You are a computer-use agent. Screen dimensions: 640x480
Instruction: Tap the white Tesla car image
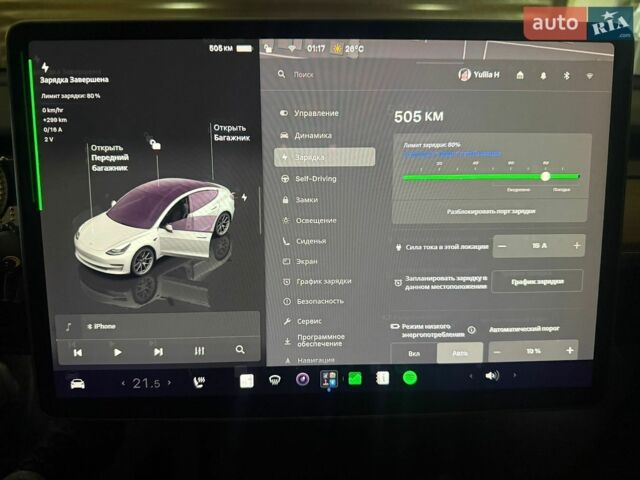coord(154,226)
